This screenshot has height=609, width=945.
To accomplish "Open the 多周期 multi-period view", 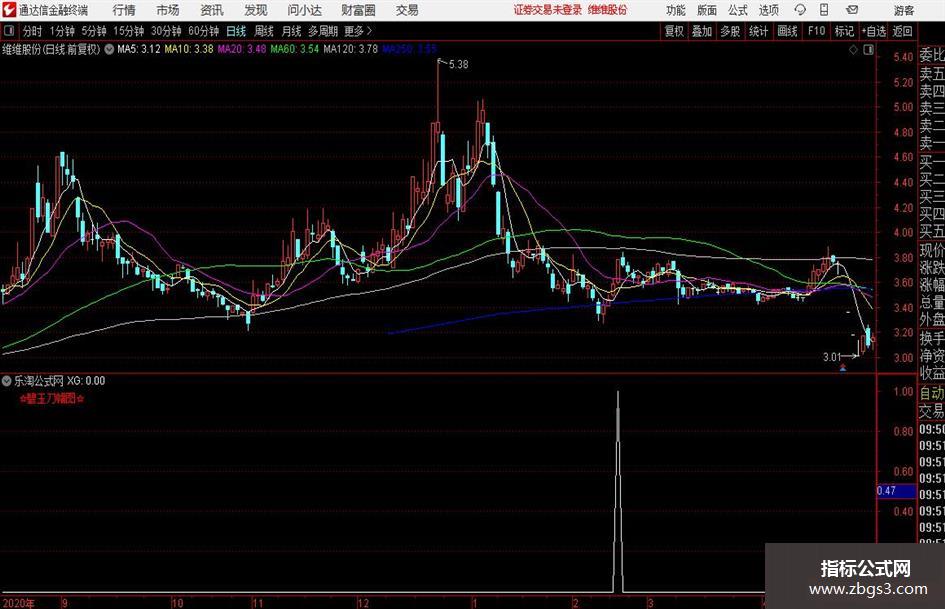I will click(323, 31).
